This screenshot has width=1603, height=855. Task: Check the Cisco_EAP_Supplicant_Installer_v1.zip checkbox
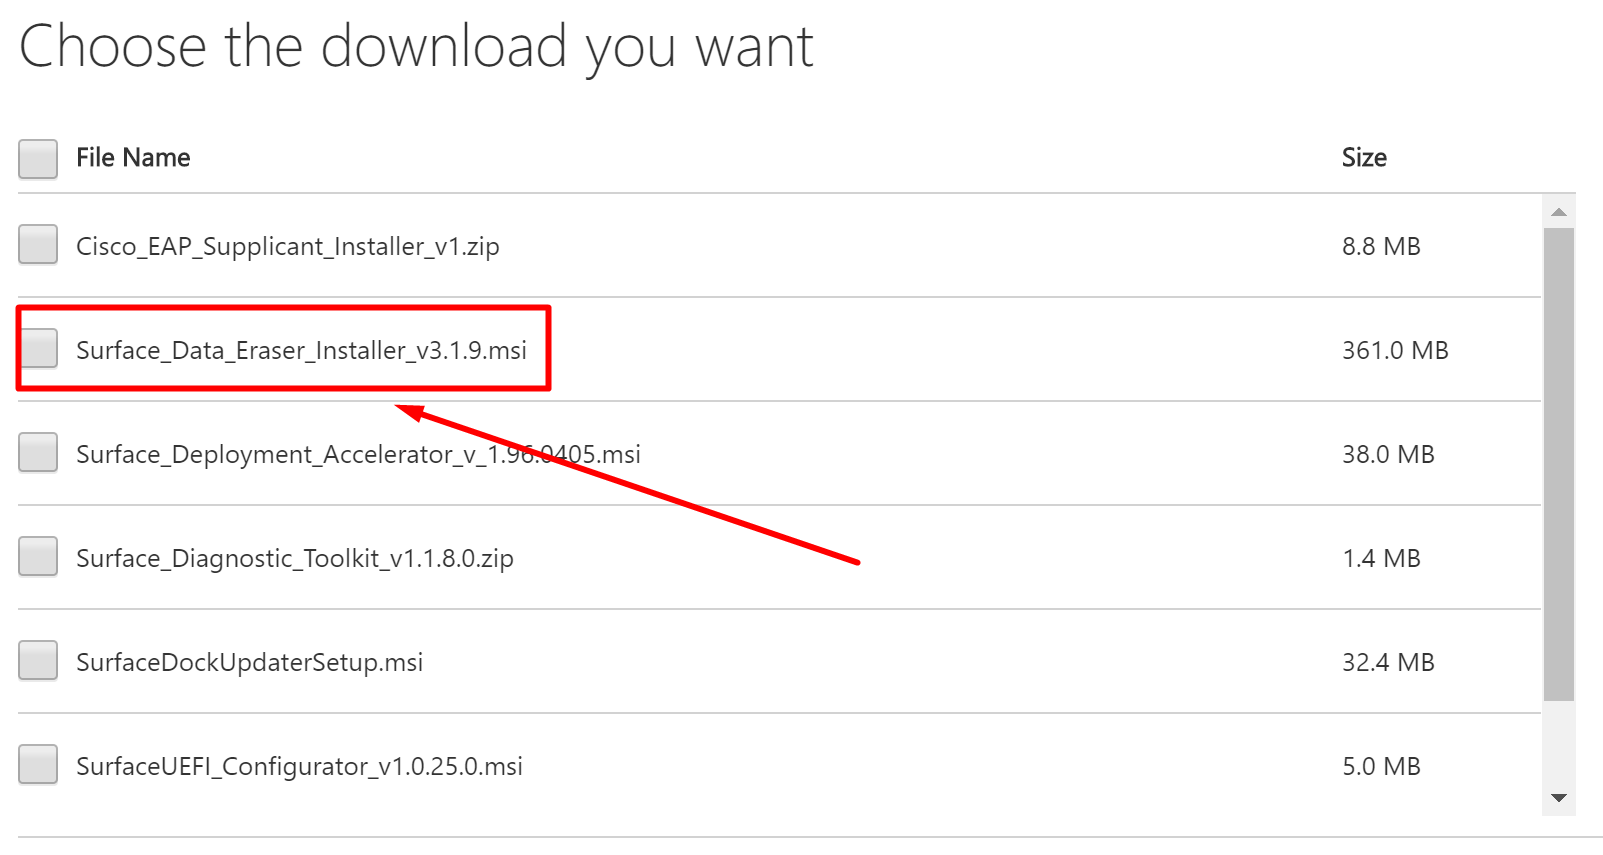37,245
